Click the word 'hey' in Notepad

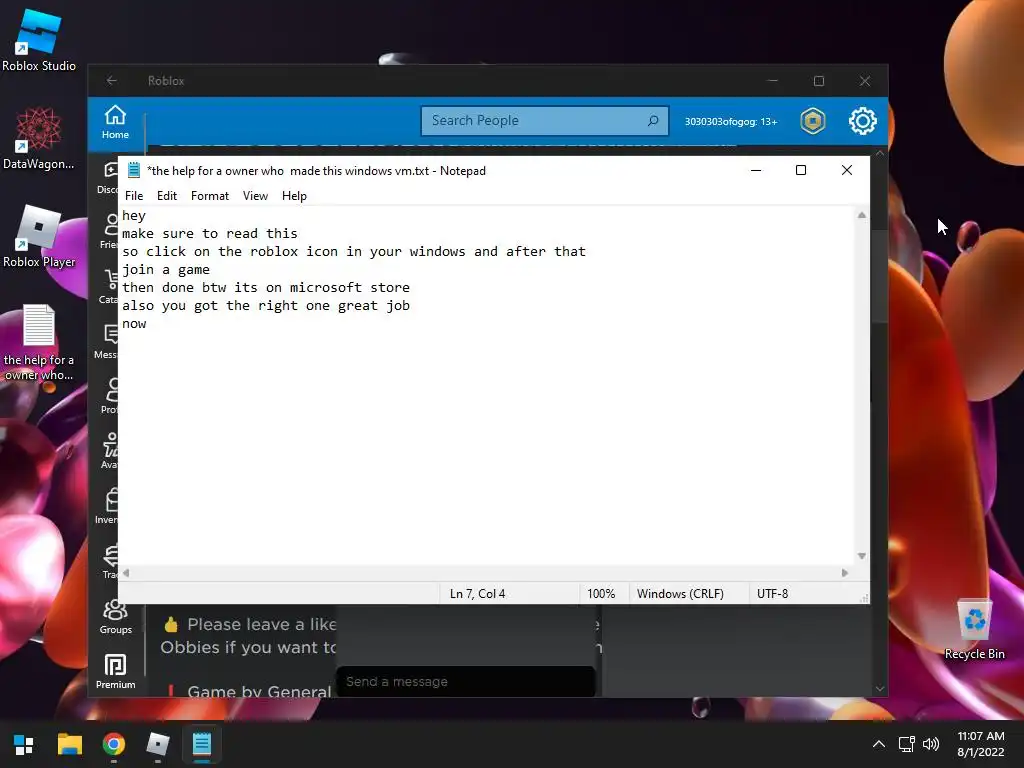click(134, 216)
